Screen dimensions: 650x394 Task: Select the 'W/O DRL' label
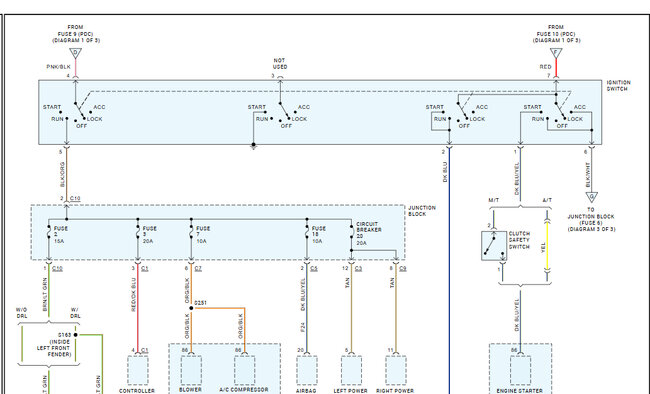click(22, 313)
